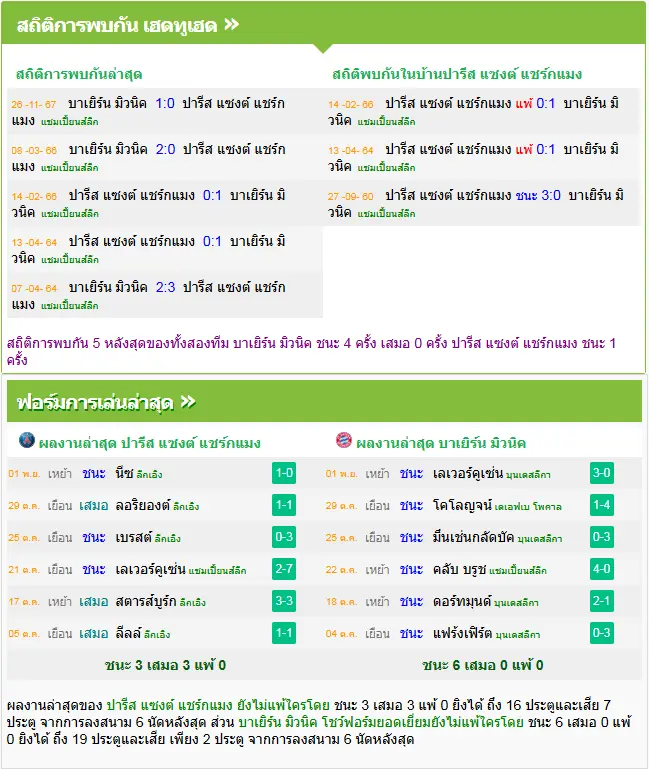
Task: Select the 0-3 score badge for เบรสต์
Action: coord(284,537)
